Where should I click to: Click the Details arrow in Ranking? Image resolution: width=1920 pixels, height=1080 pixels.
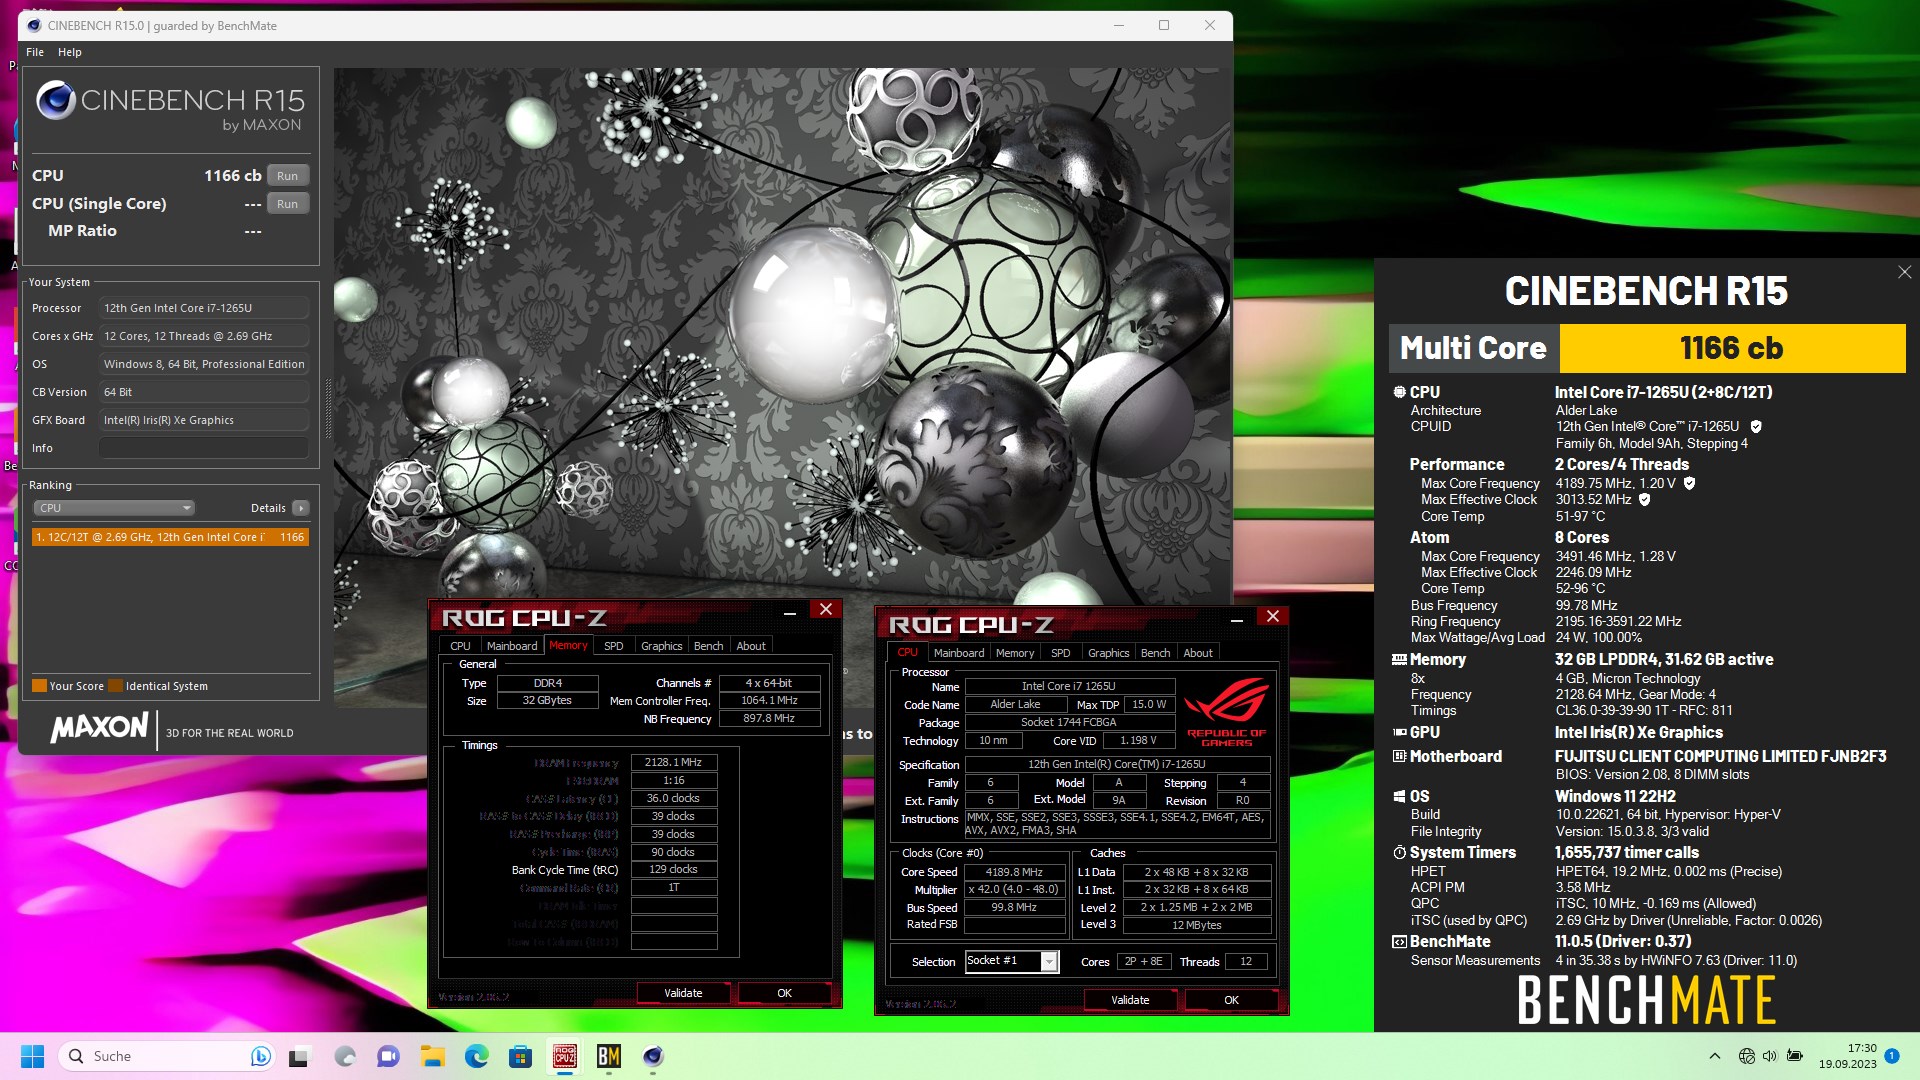coord(301,508)
